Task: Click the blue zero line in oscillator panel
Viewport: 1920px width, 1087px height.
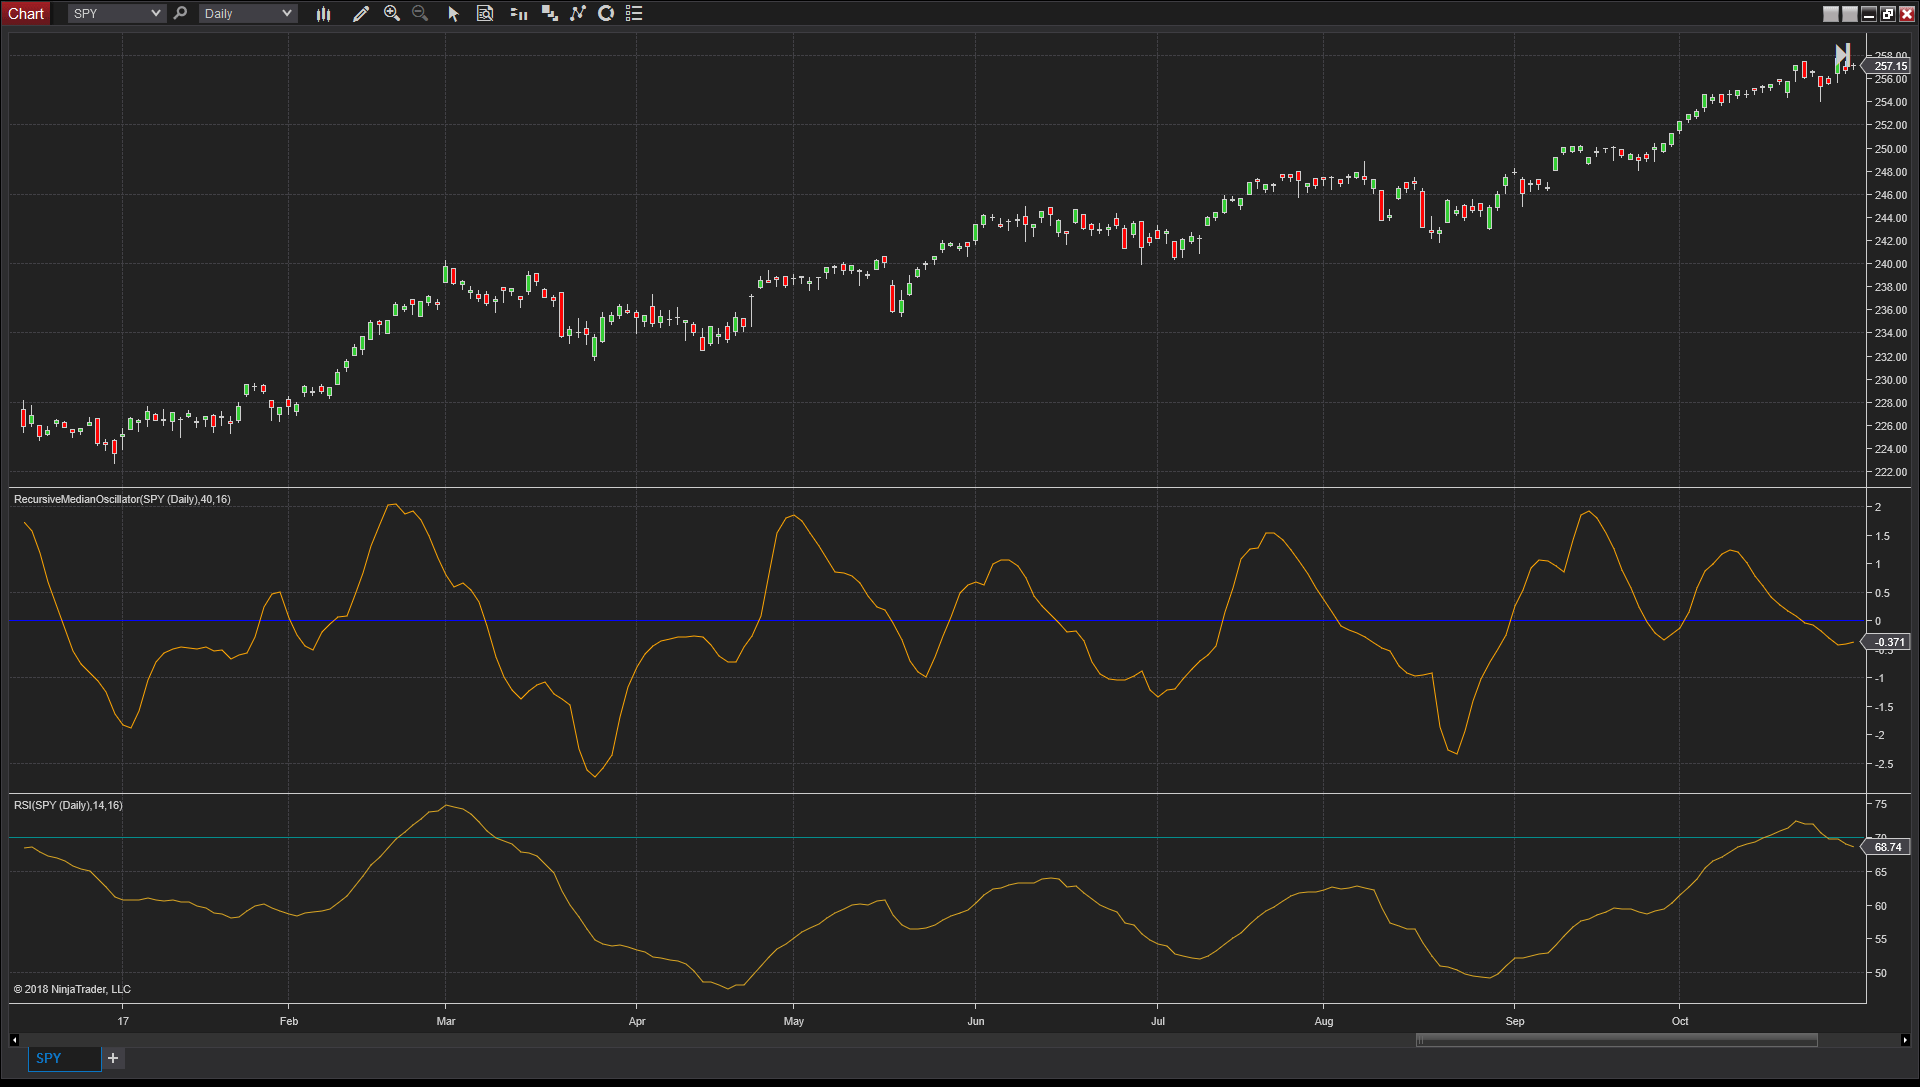Action: 937,621
